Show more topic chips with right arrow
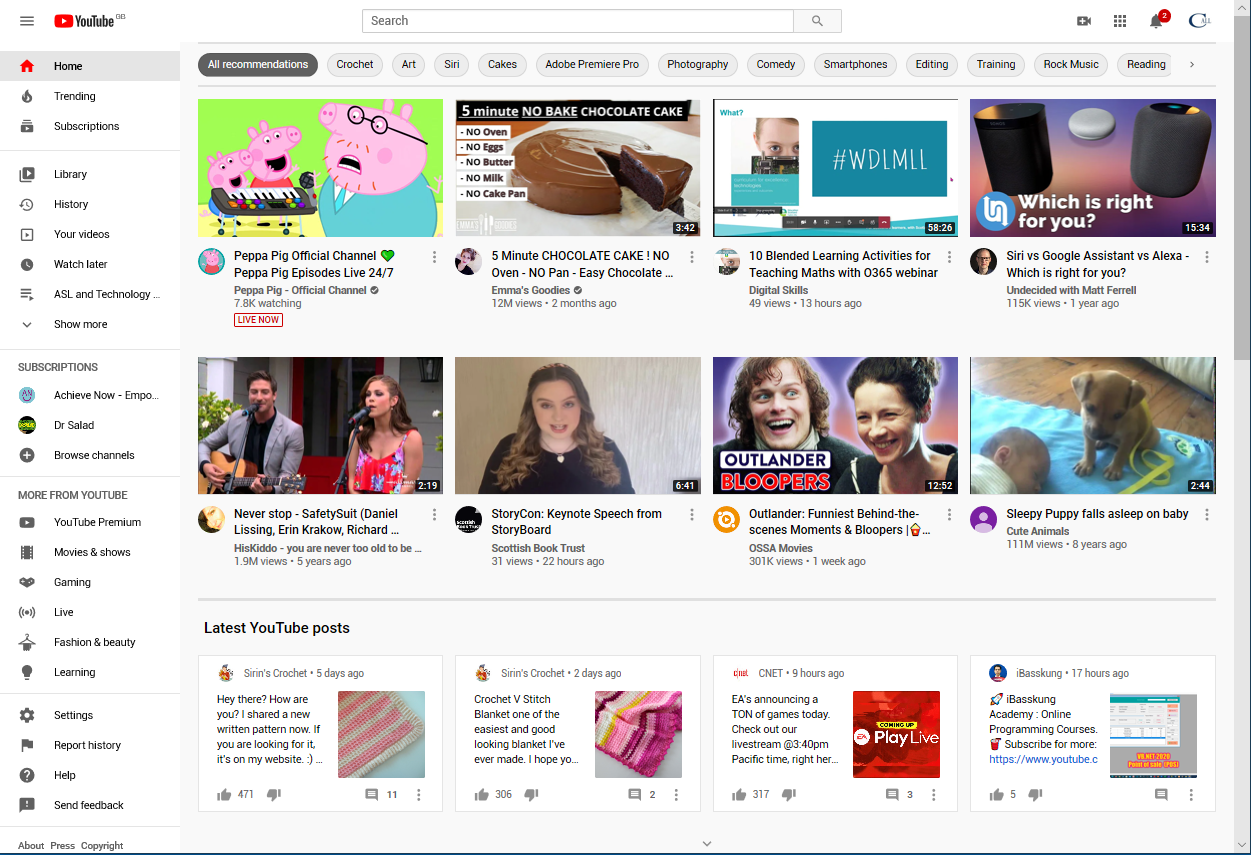 1191,64
